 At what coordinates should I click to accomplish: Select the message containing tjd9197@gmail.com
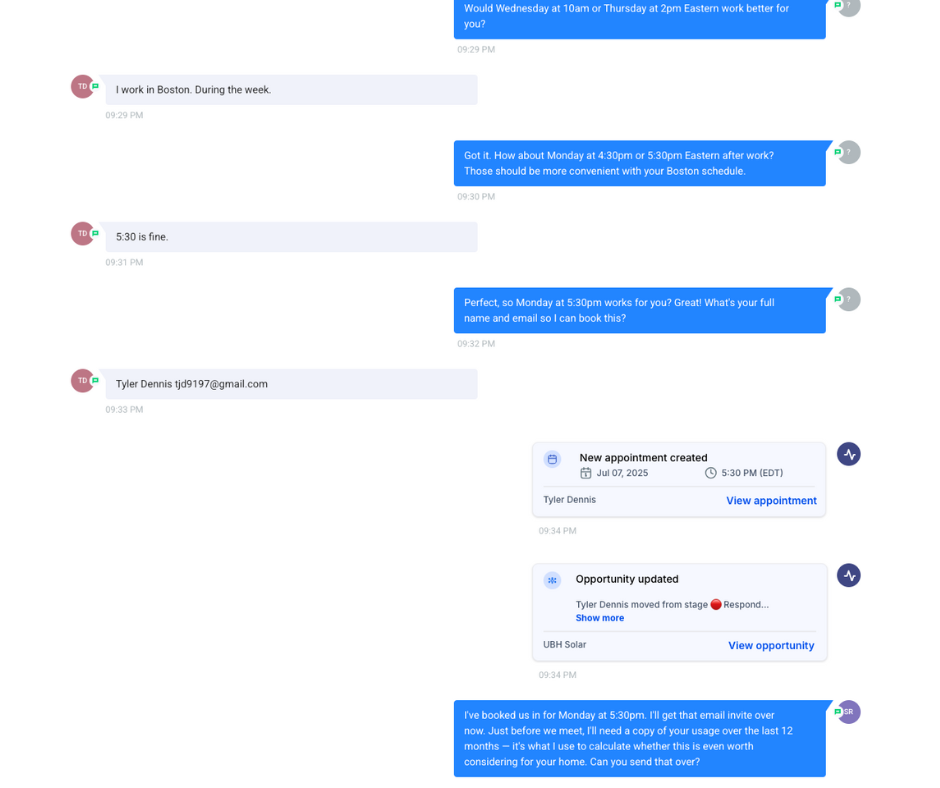[291, 384]
